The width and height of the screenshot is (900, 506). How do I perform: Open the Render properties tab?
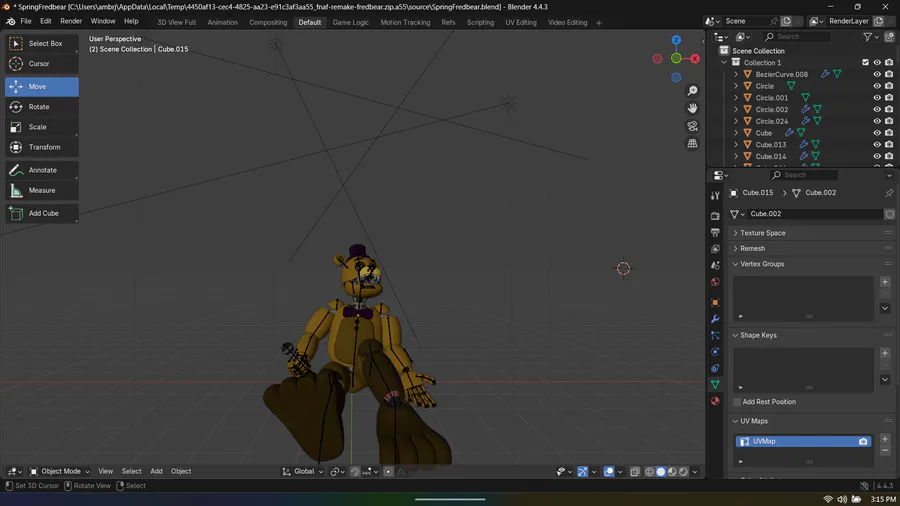715,216
